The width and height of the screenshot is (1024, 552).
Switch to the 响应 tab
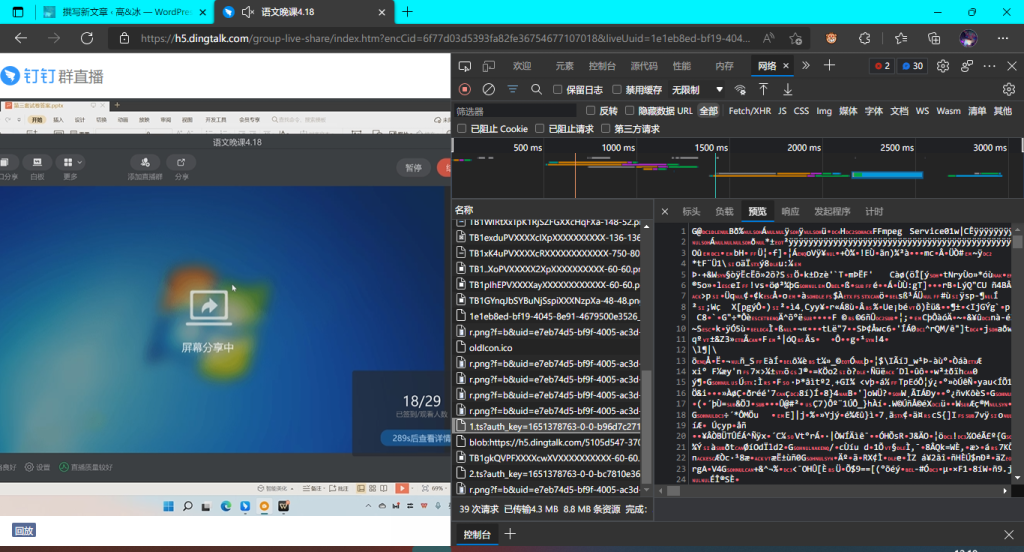click(x=790, y=212)
